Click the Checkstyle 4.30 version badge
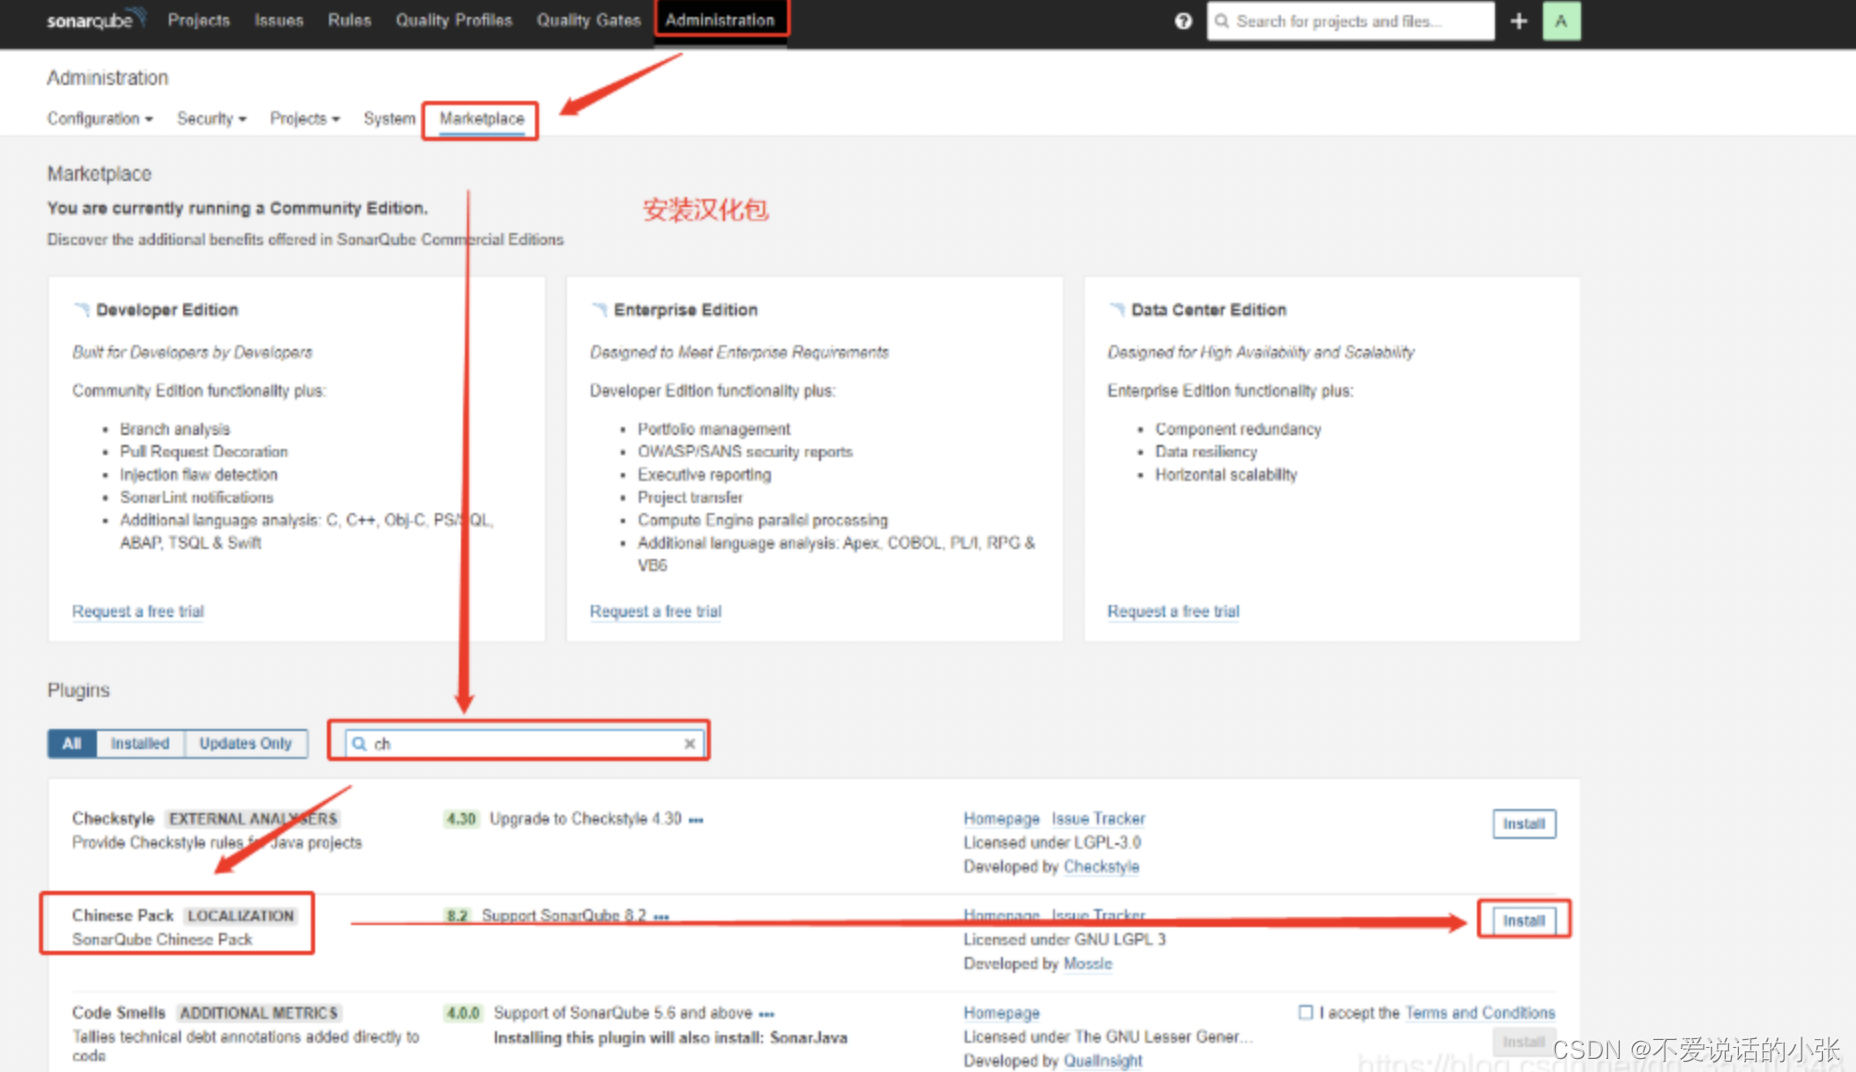 [461, 819]
